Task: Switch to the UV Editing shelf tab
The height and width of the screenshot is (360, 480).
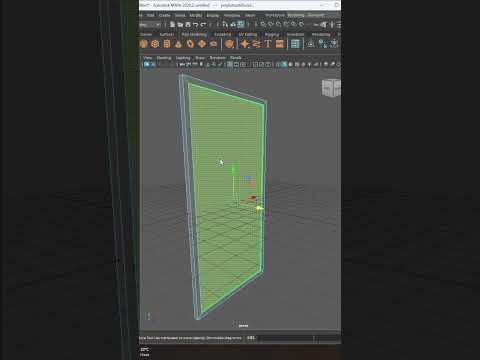Action: [248, 34]
